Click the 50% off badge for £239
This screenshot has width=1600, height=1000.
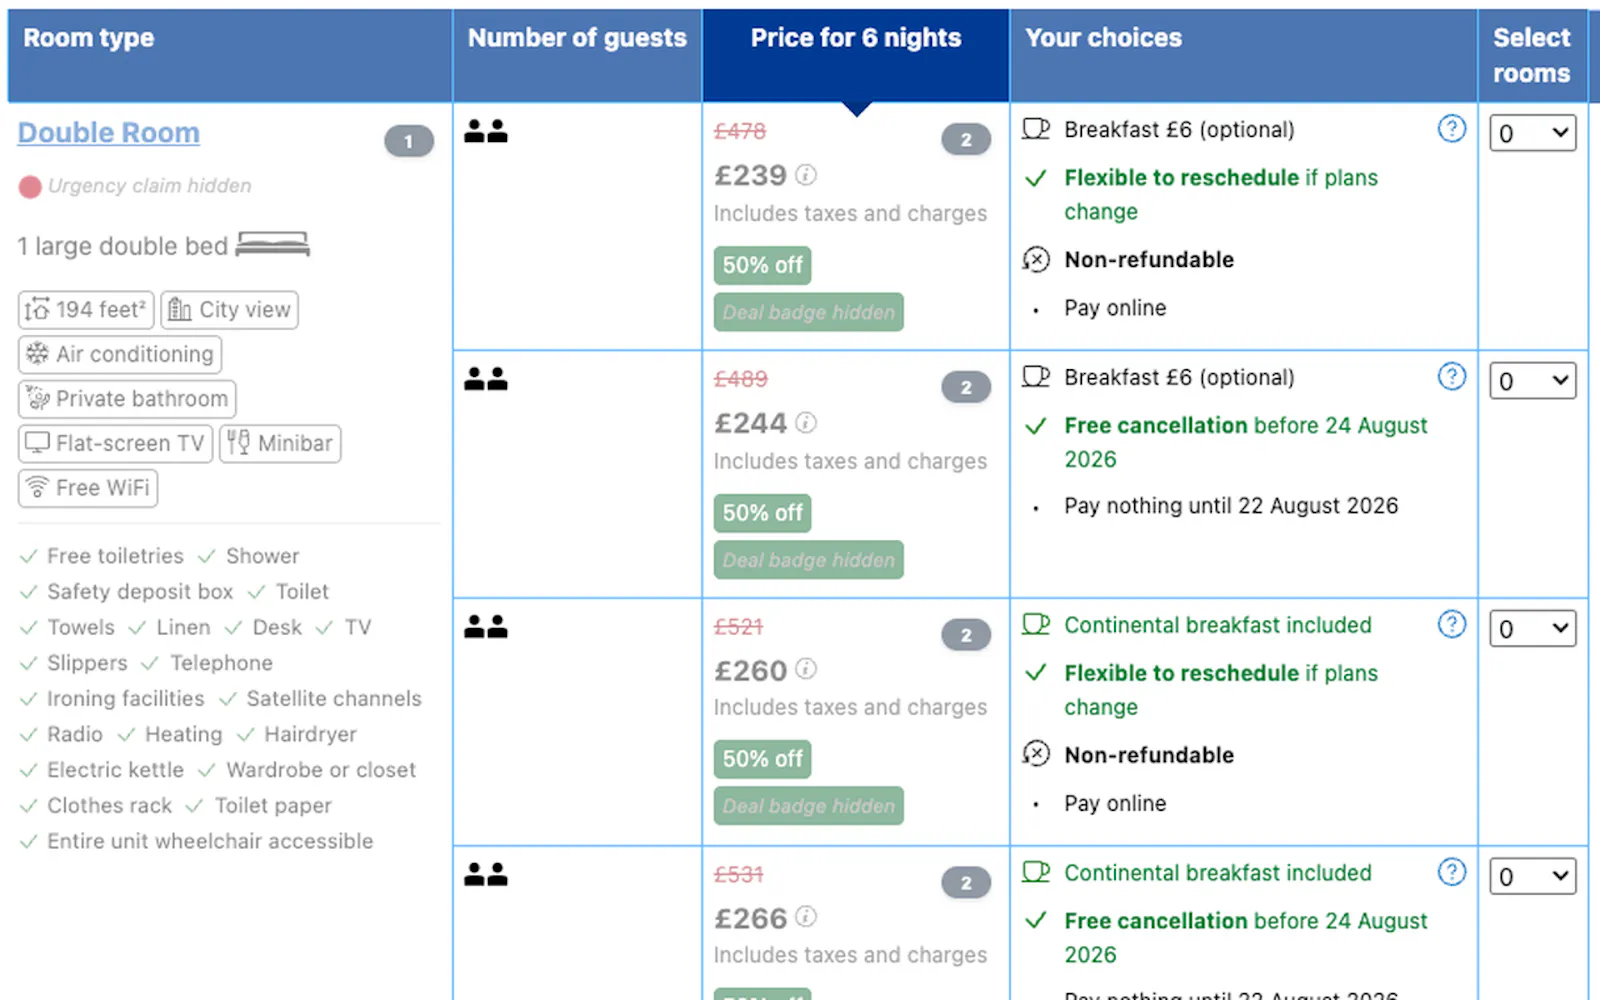(x=762, y=266)
